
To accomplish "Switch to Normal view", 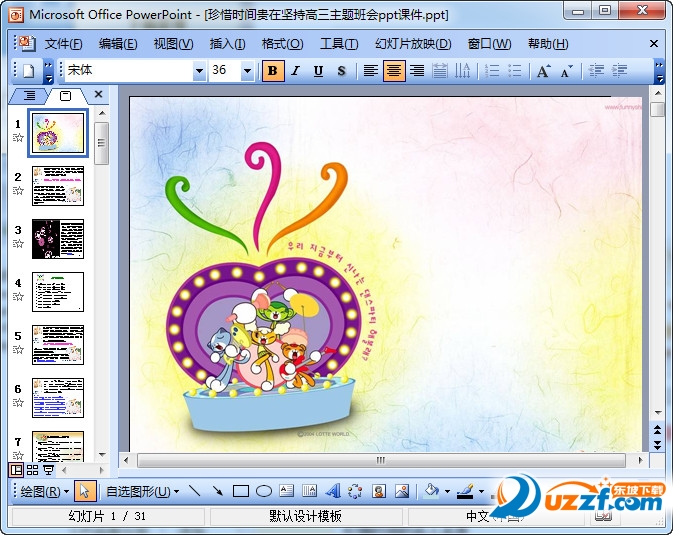I will [16, 470].
